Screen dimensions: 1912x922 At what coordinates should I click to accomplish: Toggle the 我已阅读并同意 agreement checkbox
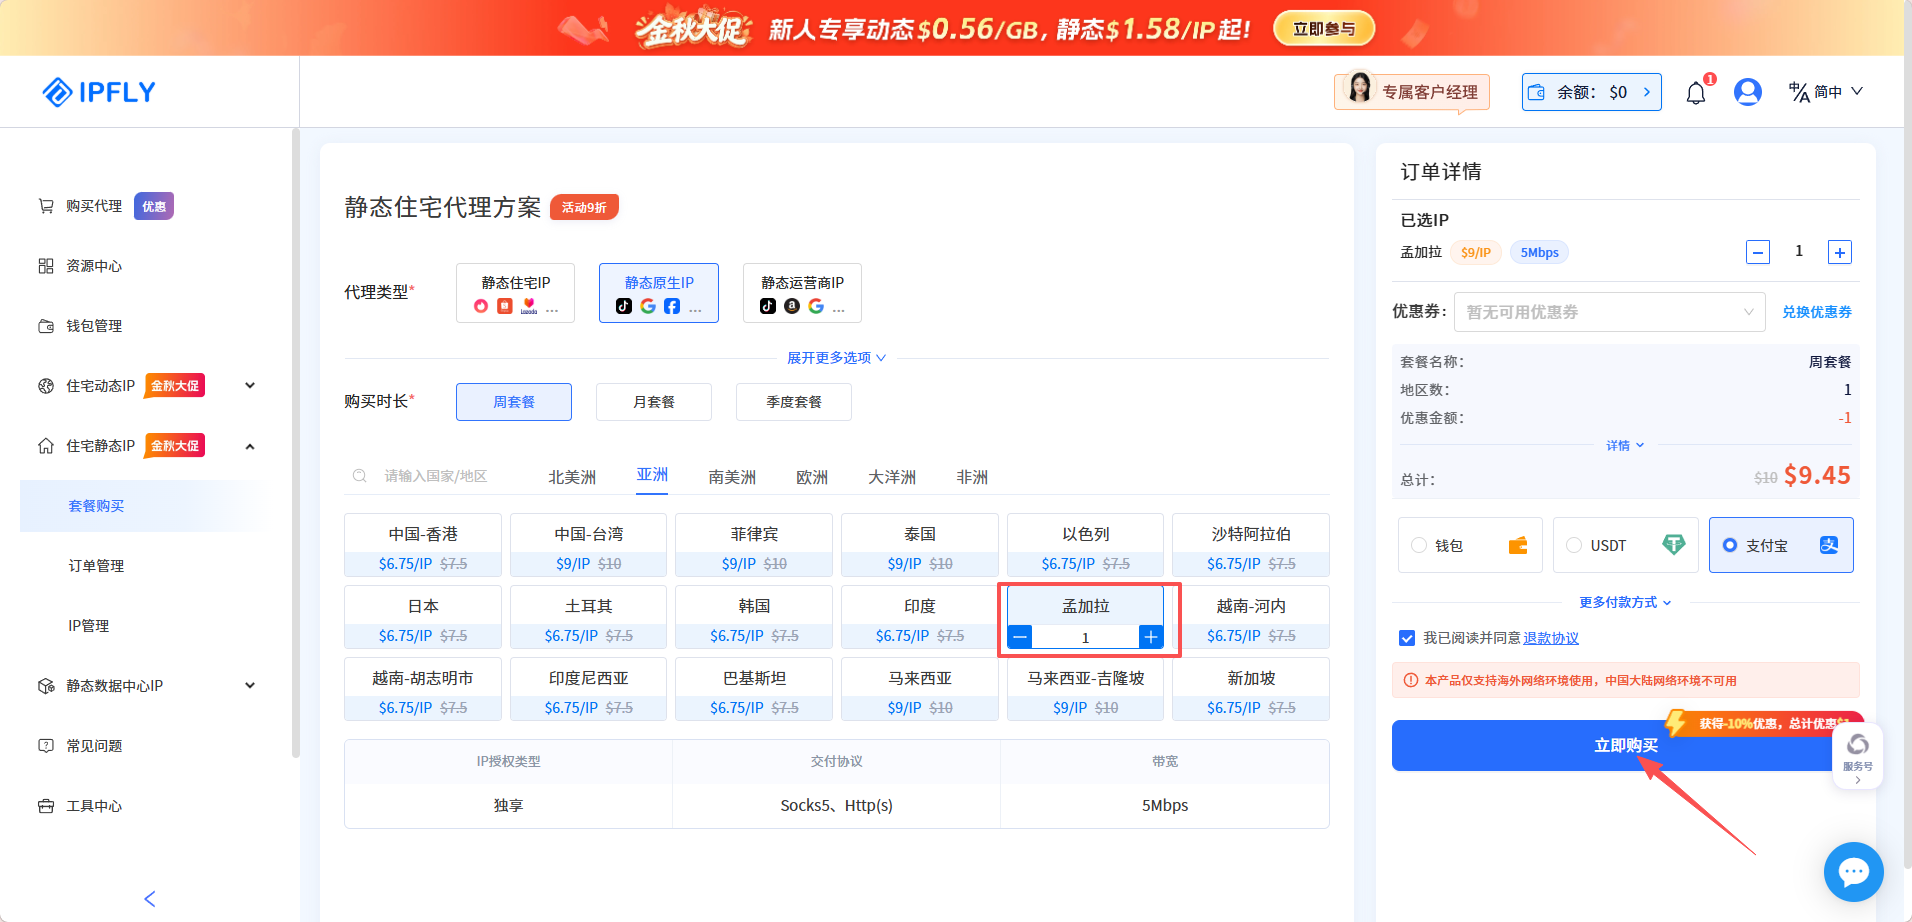pyautogui.click(x=1407, y=638)
